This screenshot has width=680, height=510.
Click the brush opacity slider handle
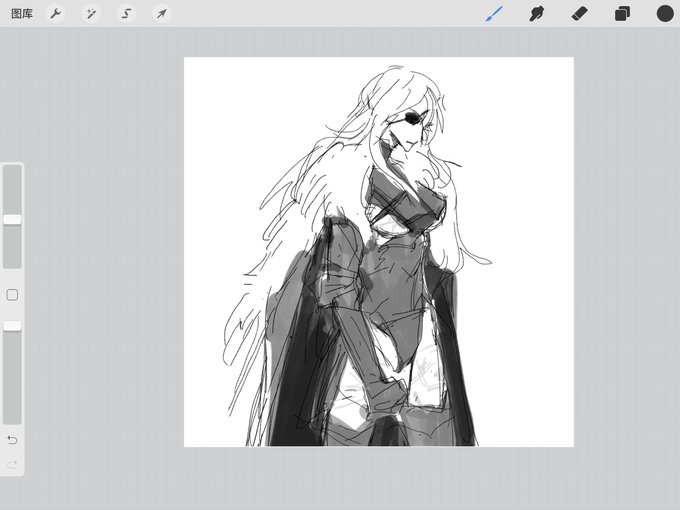[x=12, y=326]
